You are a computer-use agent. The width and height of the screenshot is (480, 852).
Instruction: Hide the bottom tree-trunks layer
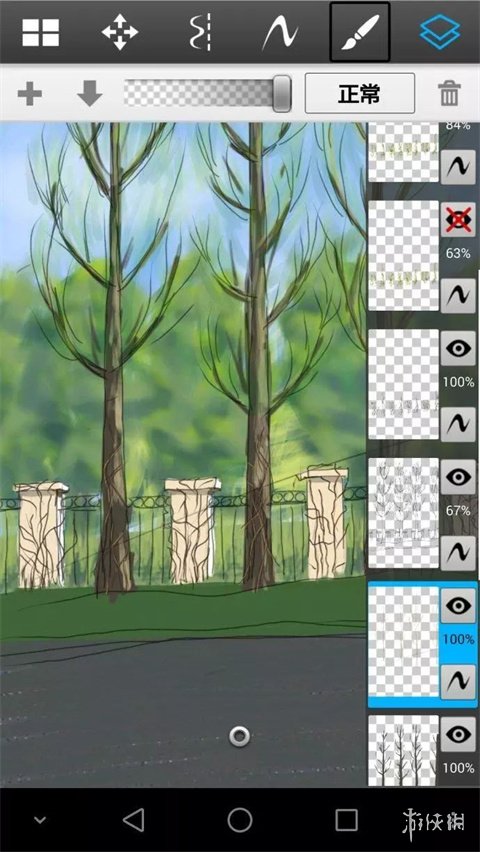click(458, 735)
